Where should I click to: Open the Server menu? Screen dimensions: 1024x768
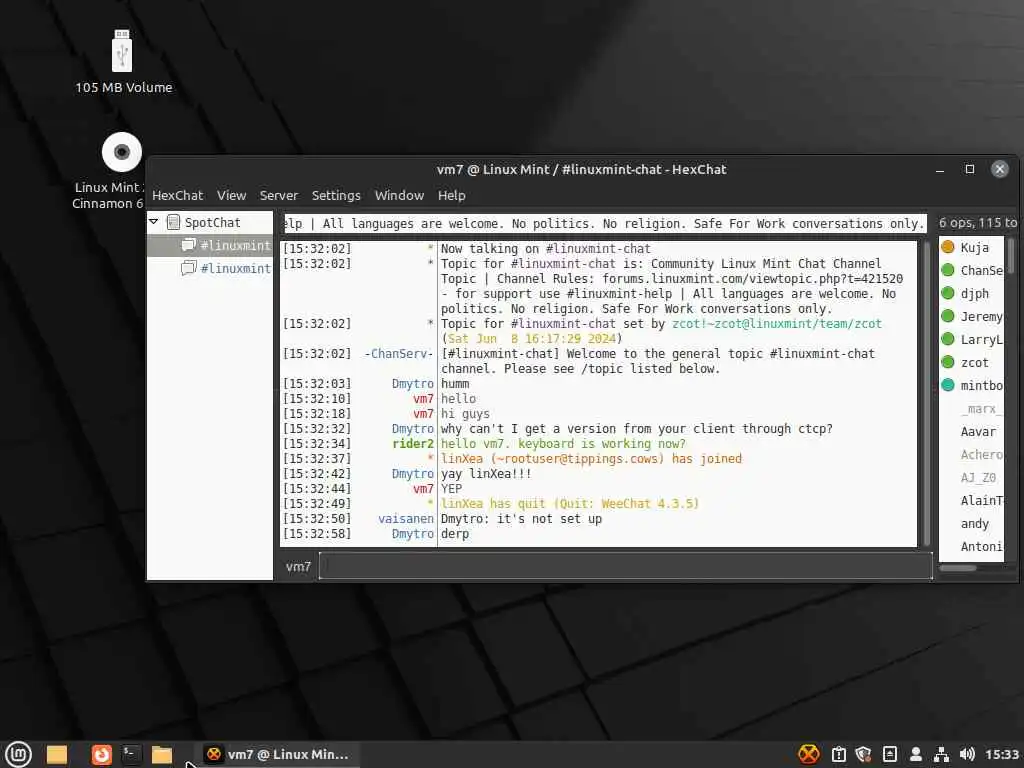[279, 195]
